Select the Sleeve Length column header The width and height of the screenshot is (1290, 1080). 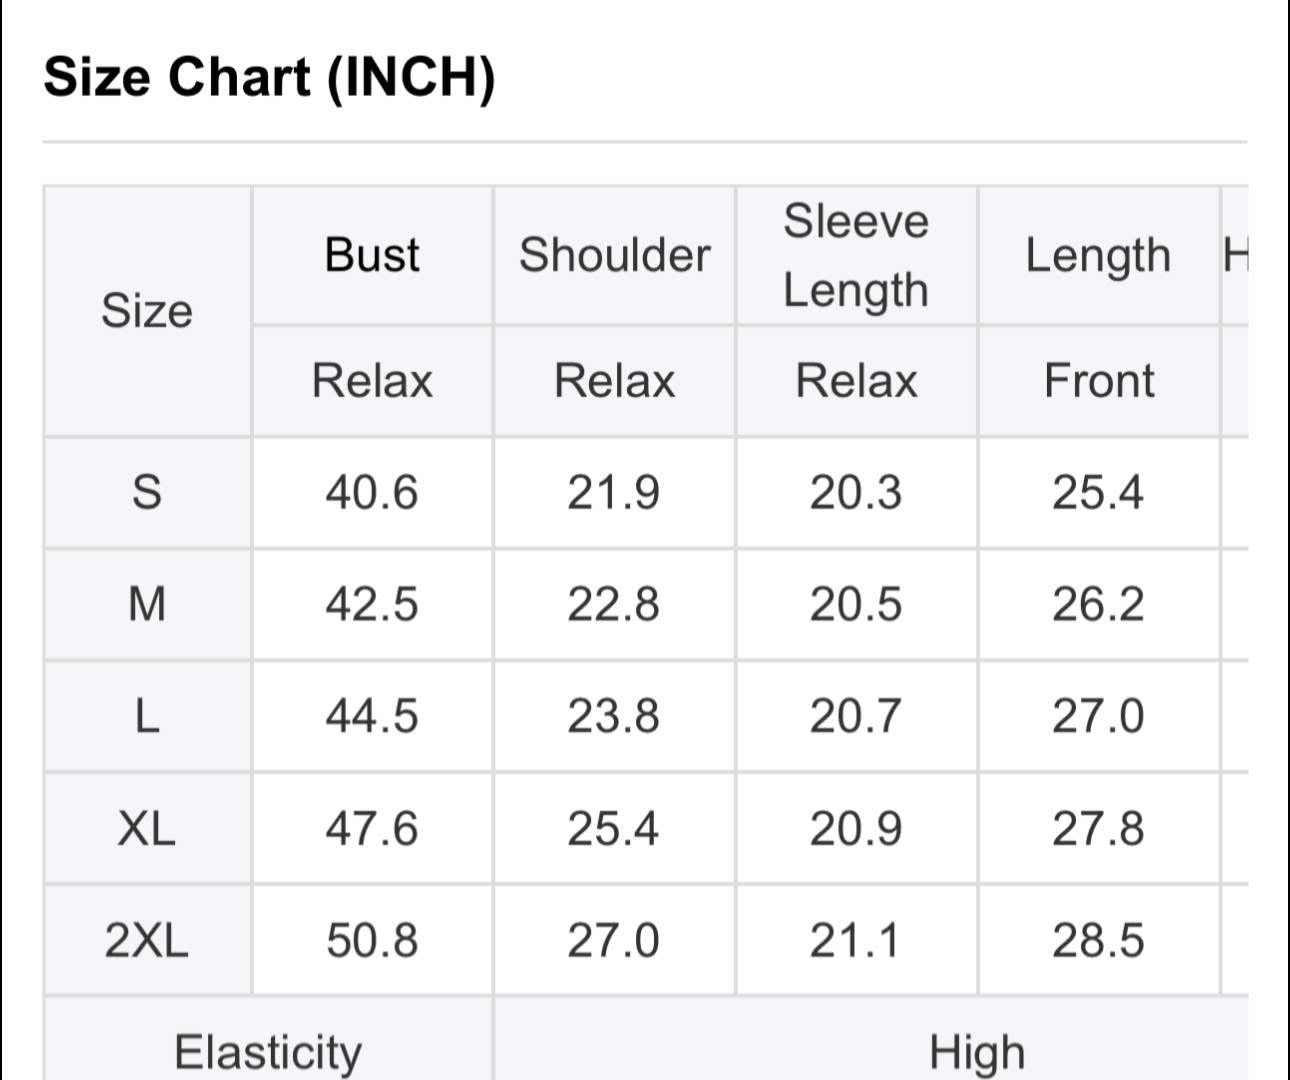coord(856,255)
